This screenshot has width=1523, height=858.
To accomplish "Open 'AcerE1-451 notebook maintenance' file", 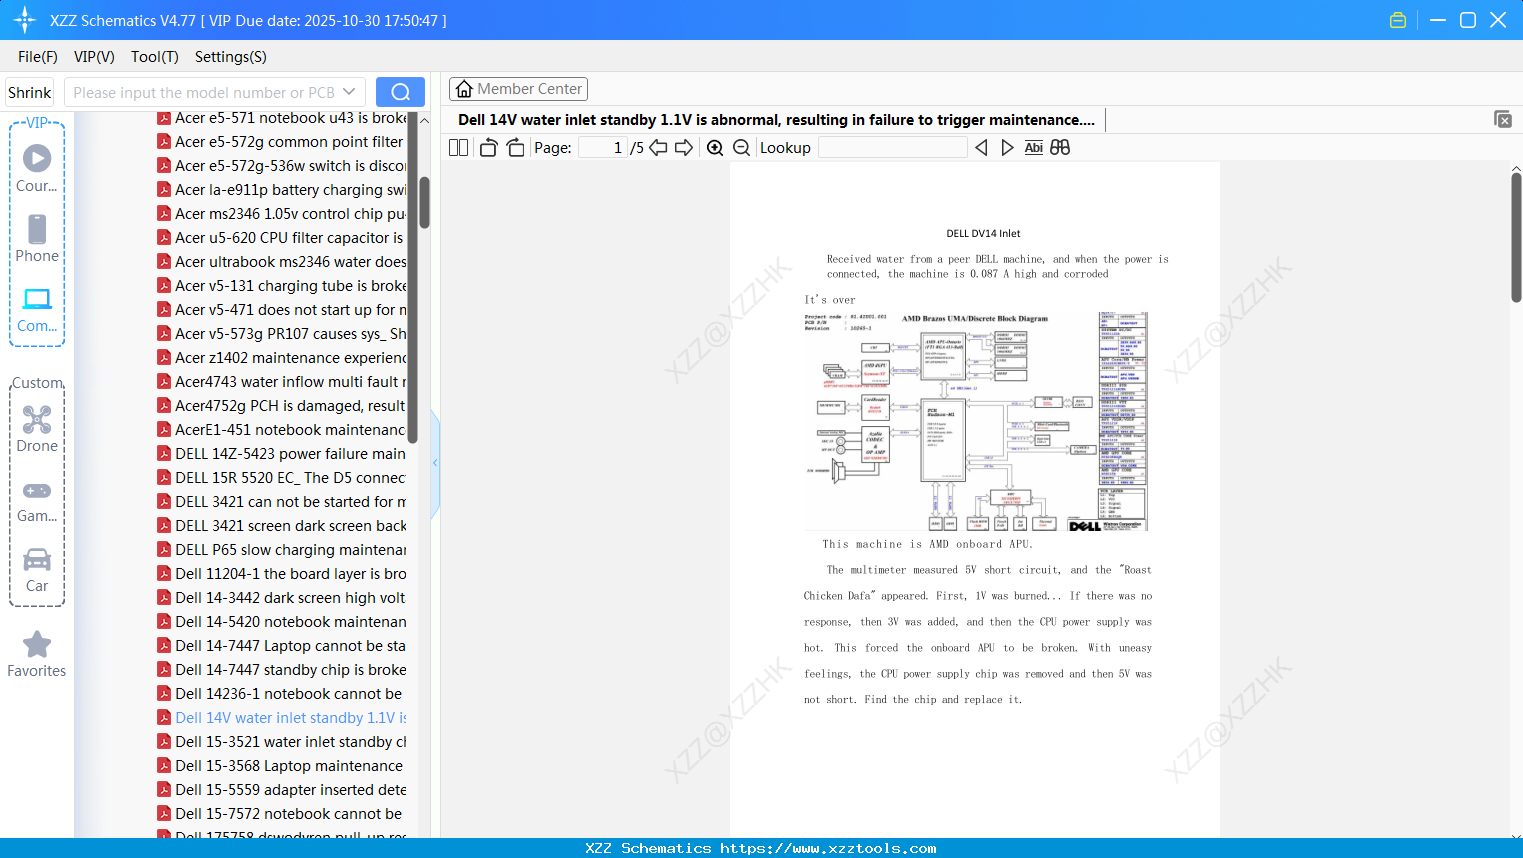I will coord(282,430).
